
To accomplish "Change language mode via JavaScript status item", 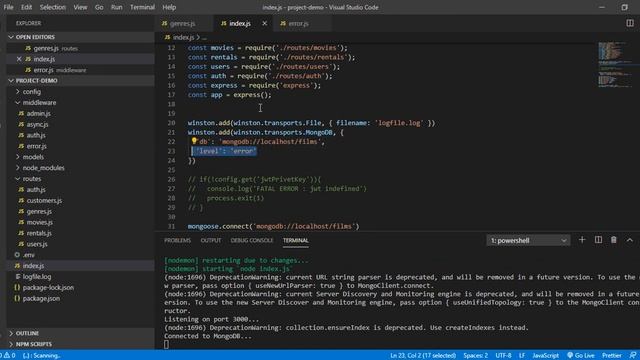I will [x=545, y=356].
